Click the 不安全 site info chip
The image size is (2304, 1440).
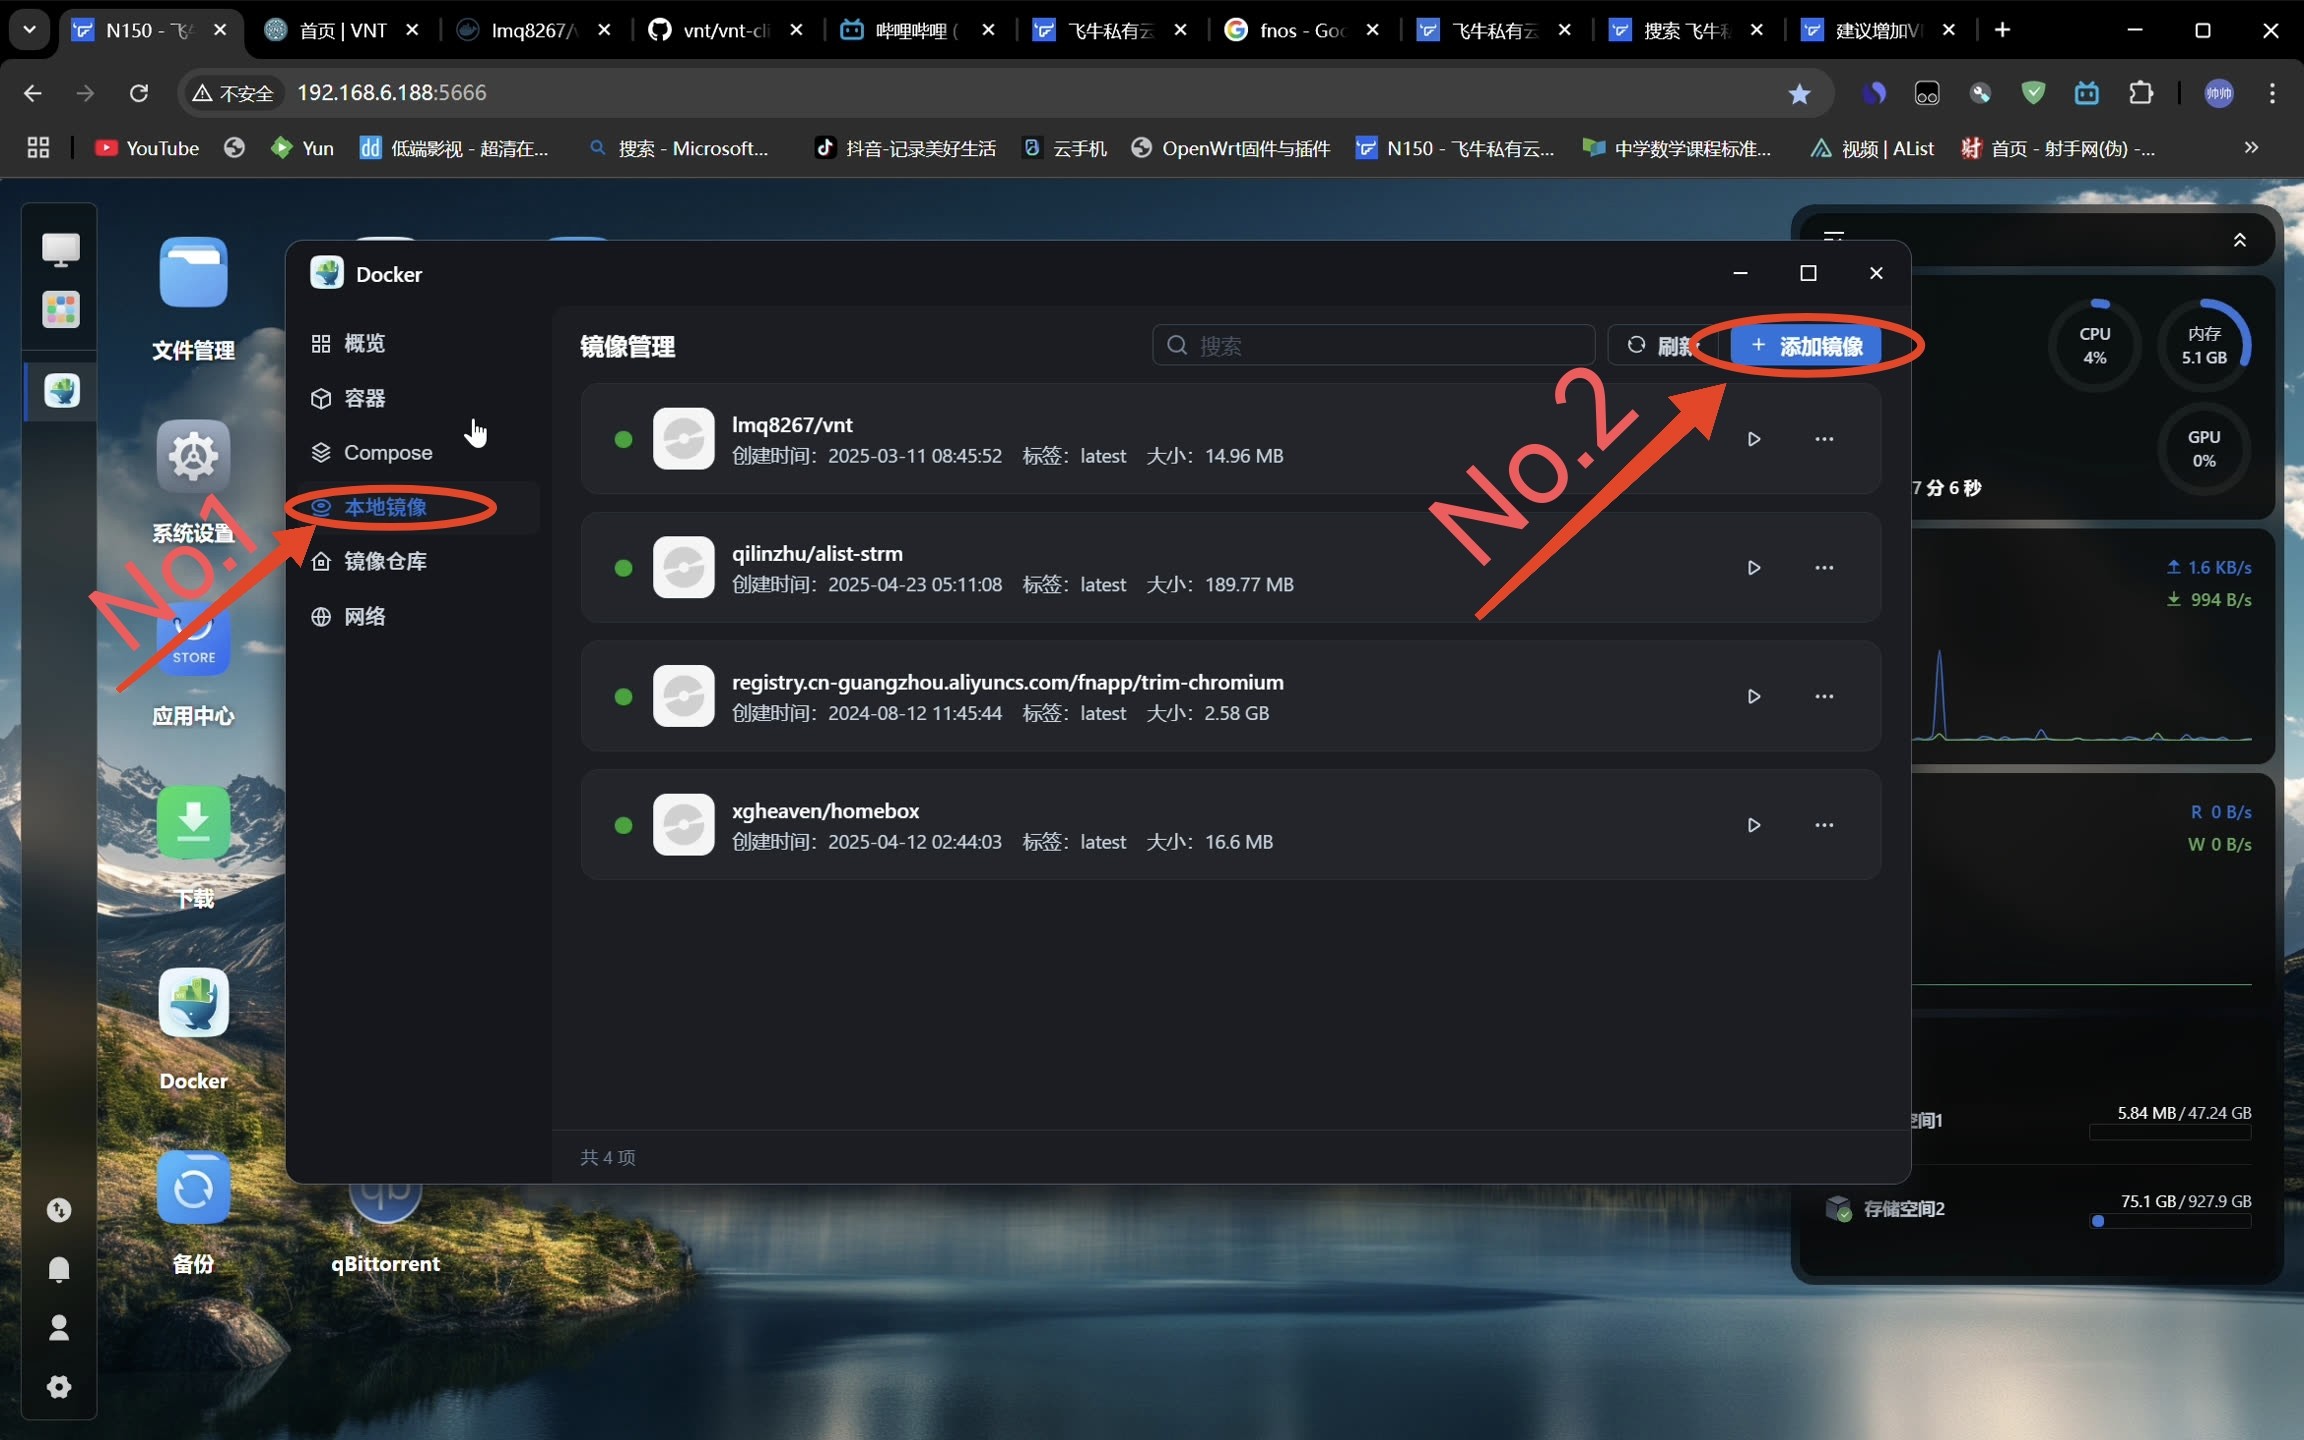point(233,93)
